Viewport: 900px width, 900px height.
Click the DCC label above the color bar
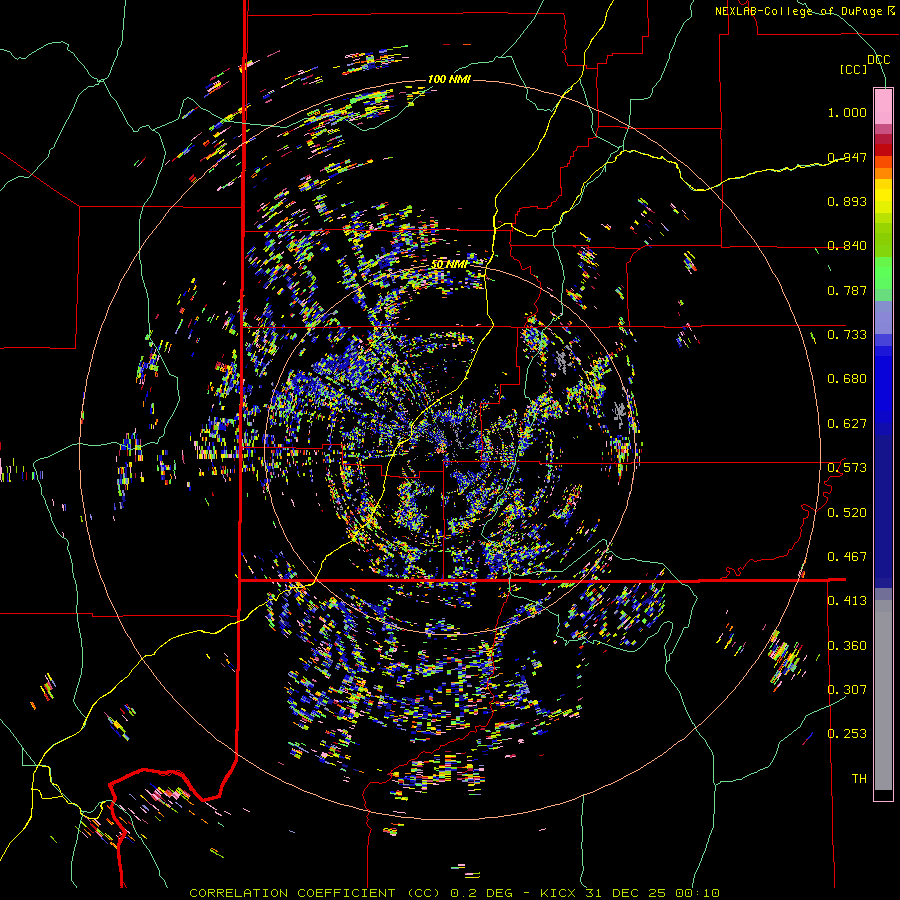(x=878, y=60)
